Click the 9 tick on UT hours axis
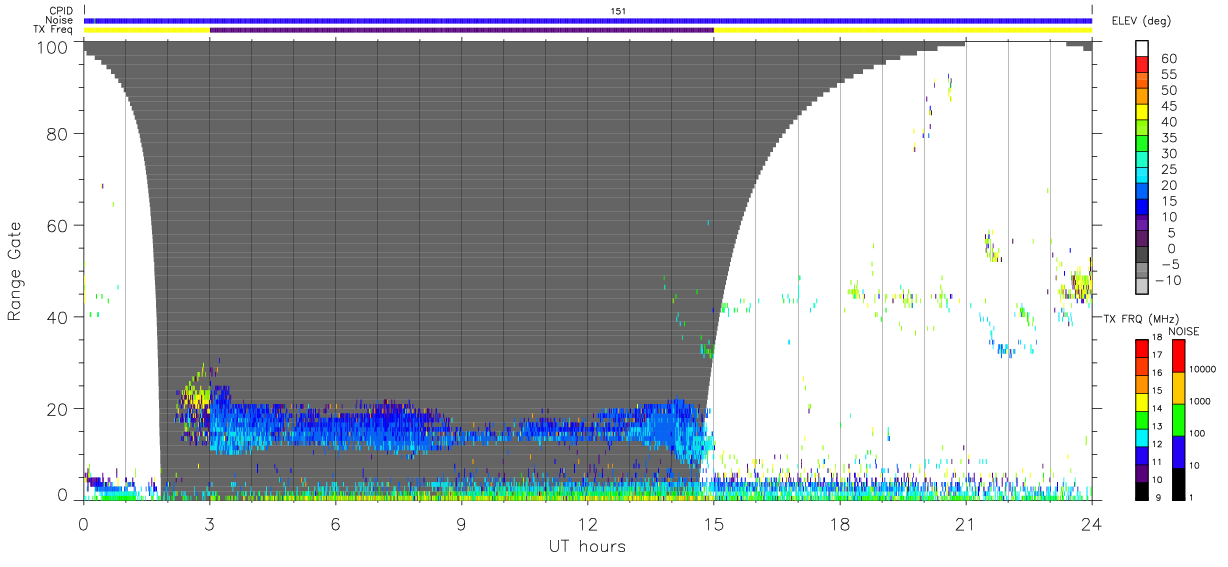This screenshot has height=567, width=1228. point(462,523)
